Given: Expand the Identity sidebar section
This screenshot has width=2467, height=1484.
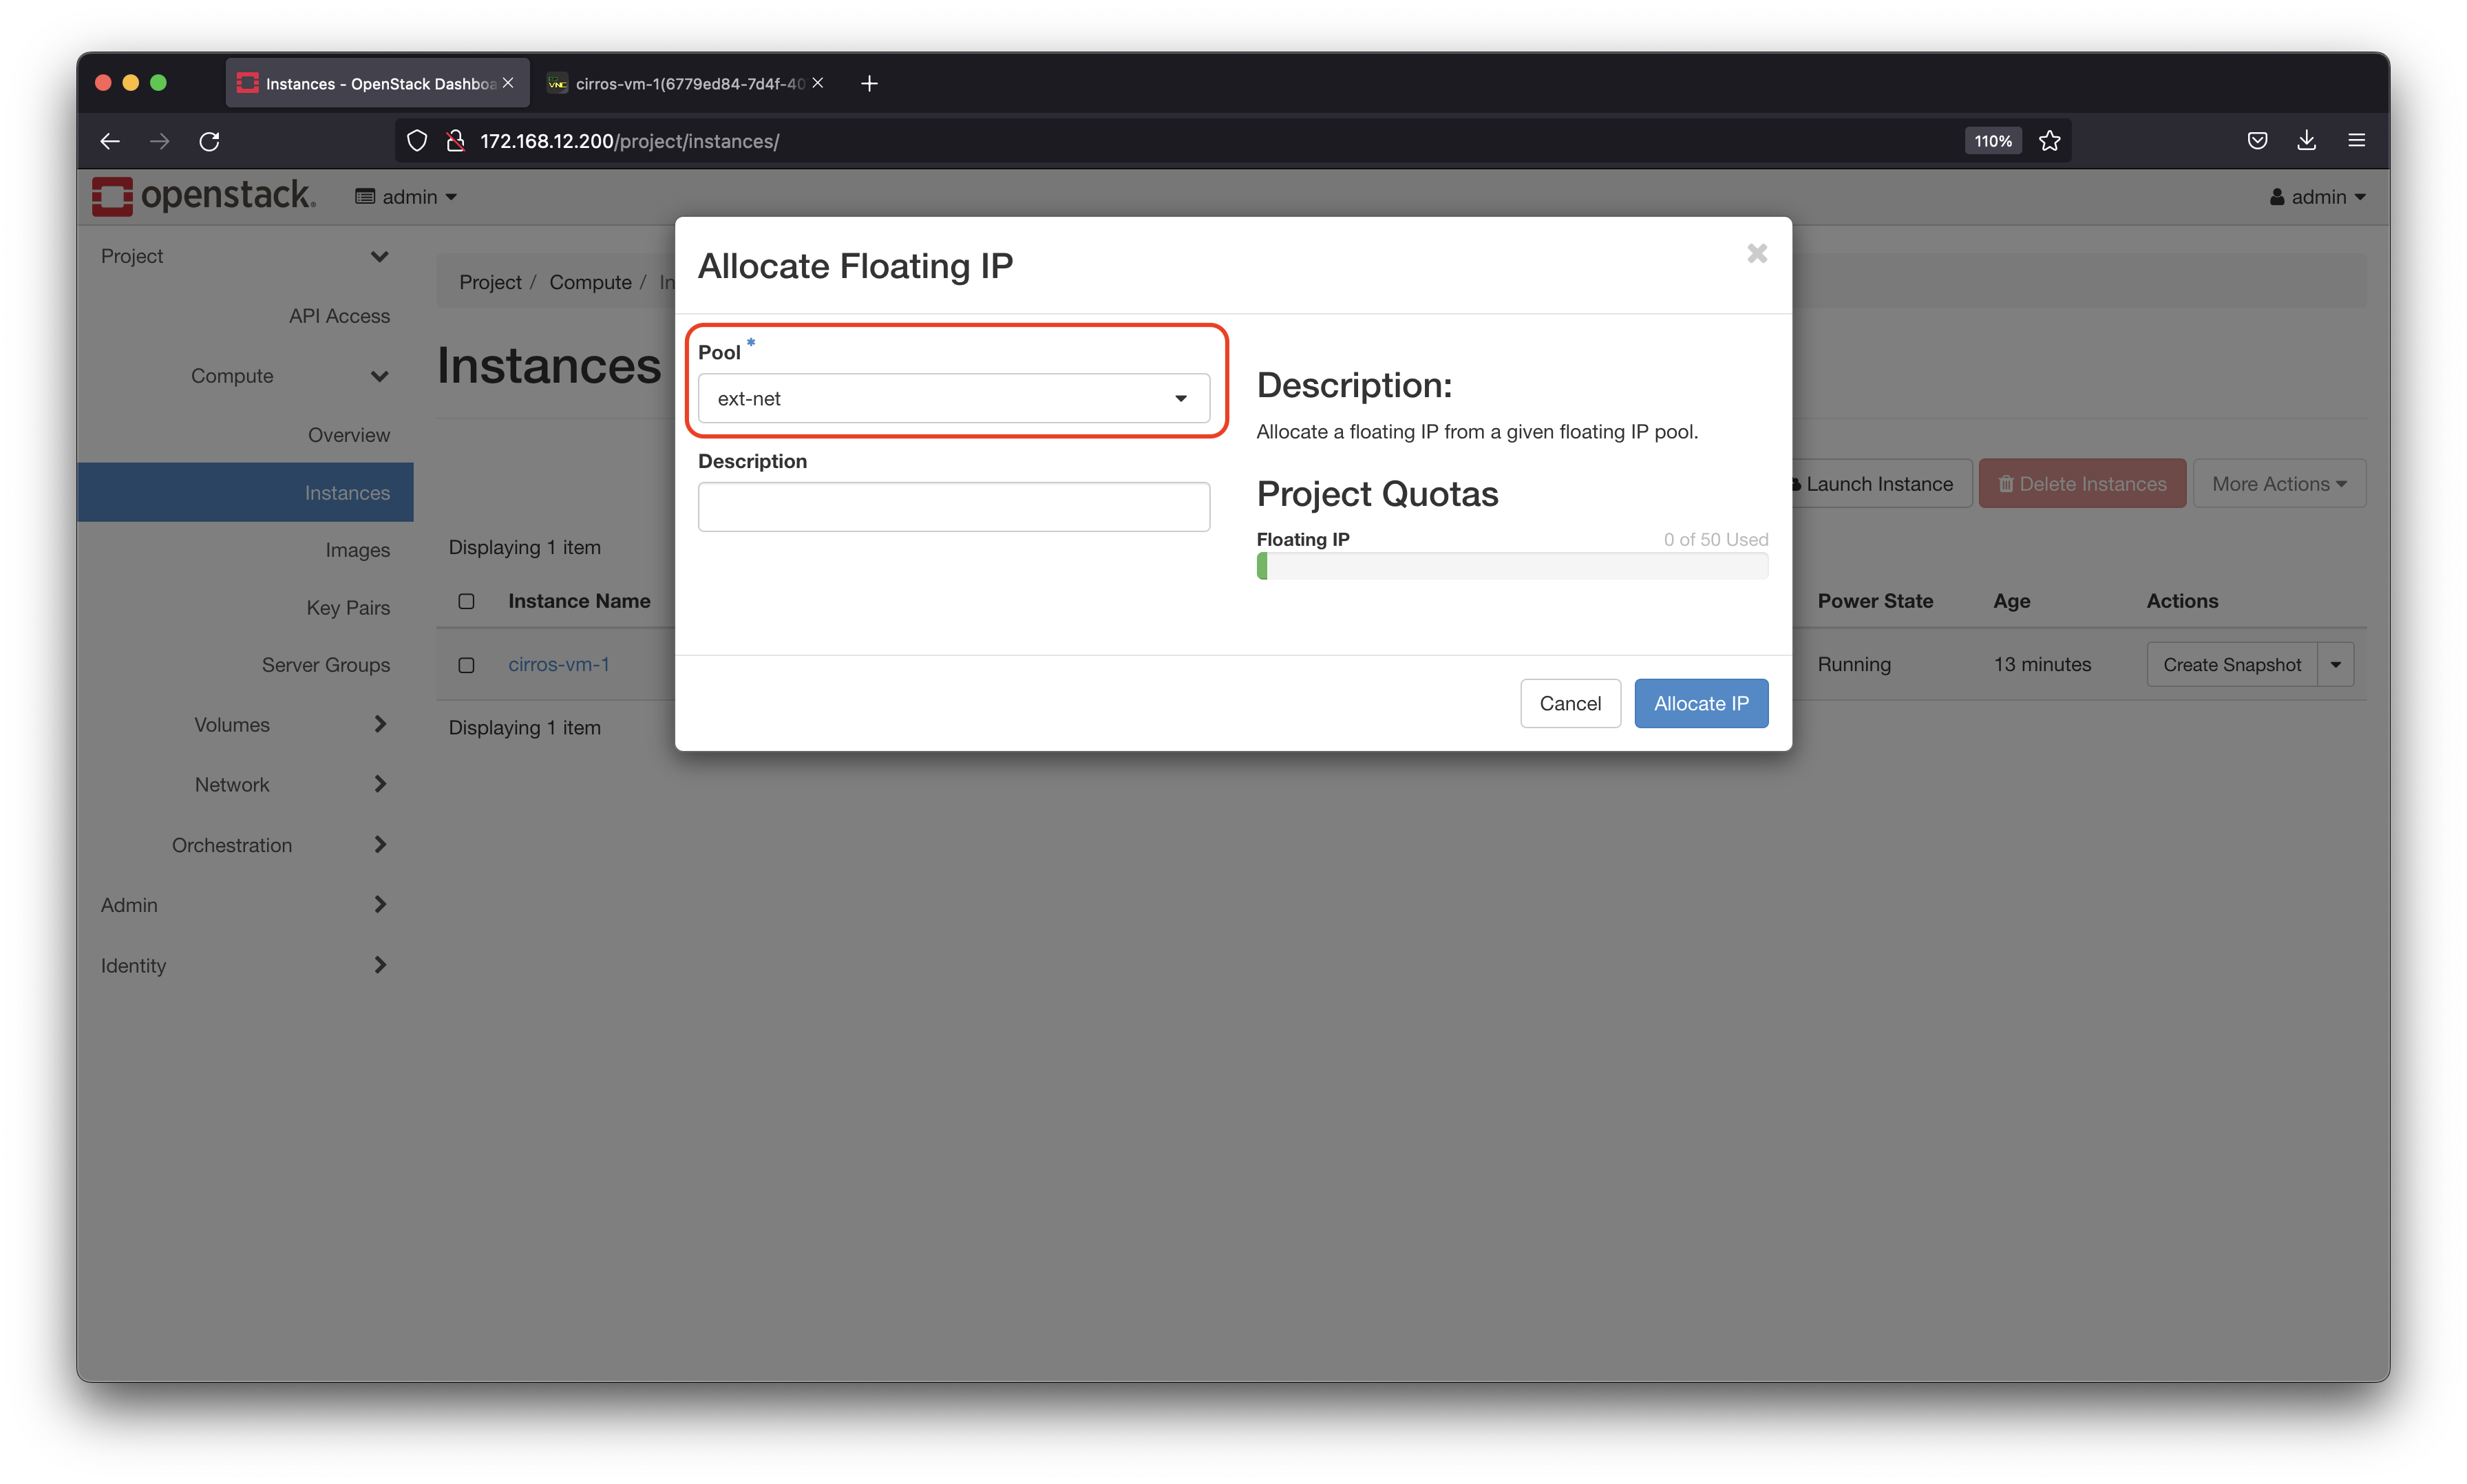Looking at the screenshot, I should 245,966.
